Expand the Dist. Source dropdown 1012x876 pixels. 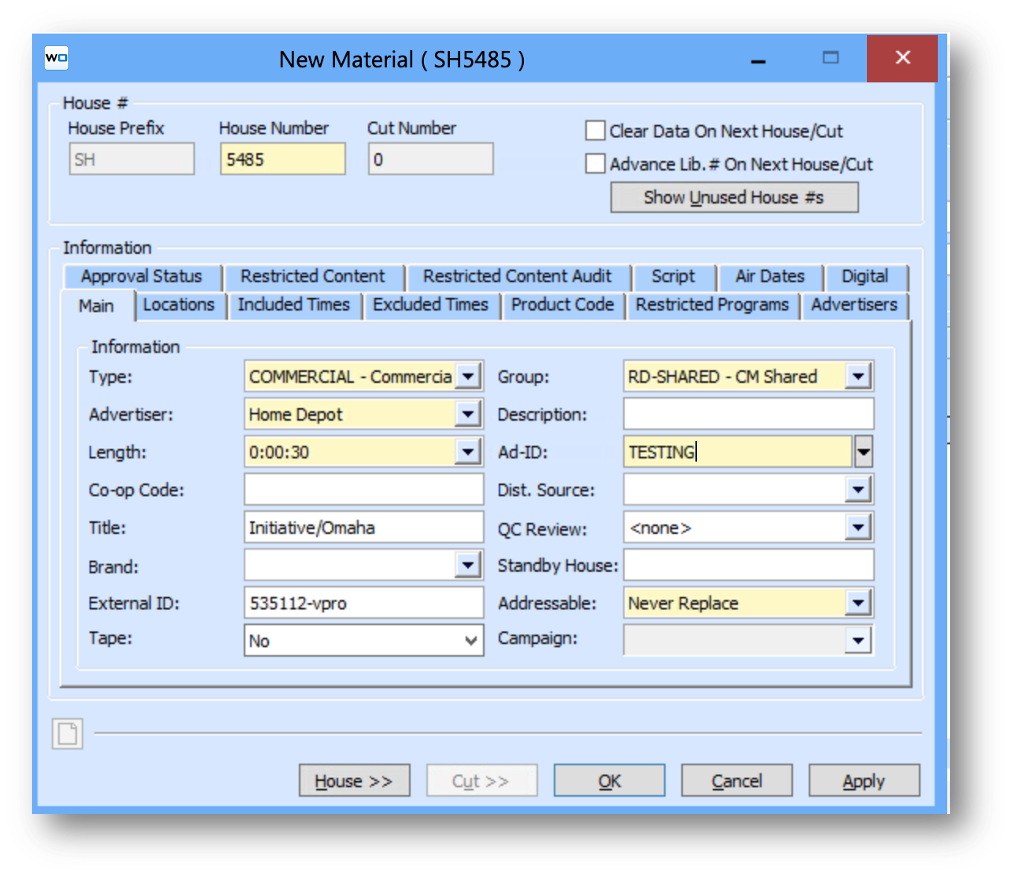click(858, 490)
